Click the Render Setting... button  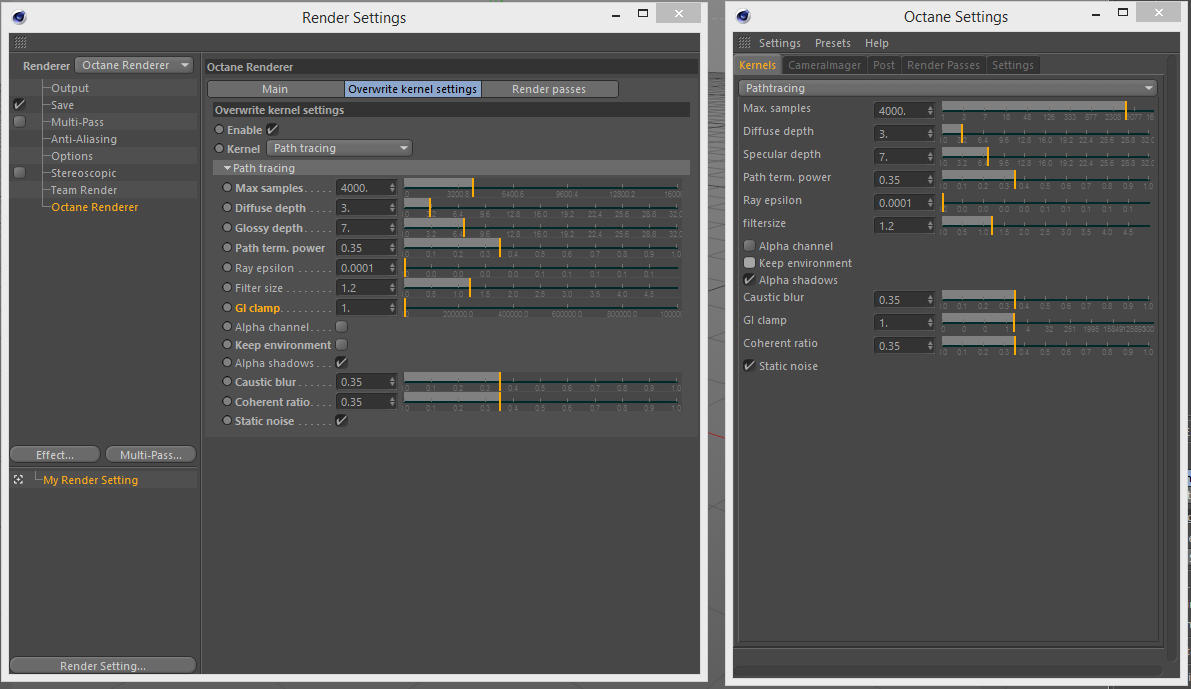[x=103, y=665]
